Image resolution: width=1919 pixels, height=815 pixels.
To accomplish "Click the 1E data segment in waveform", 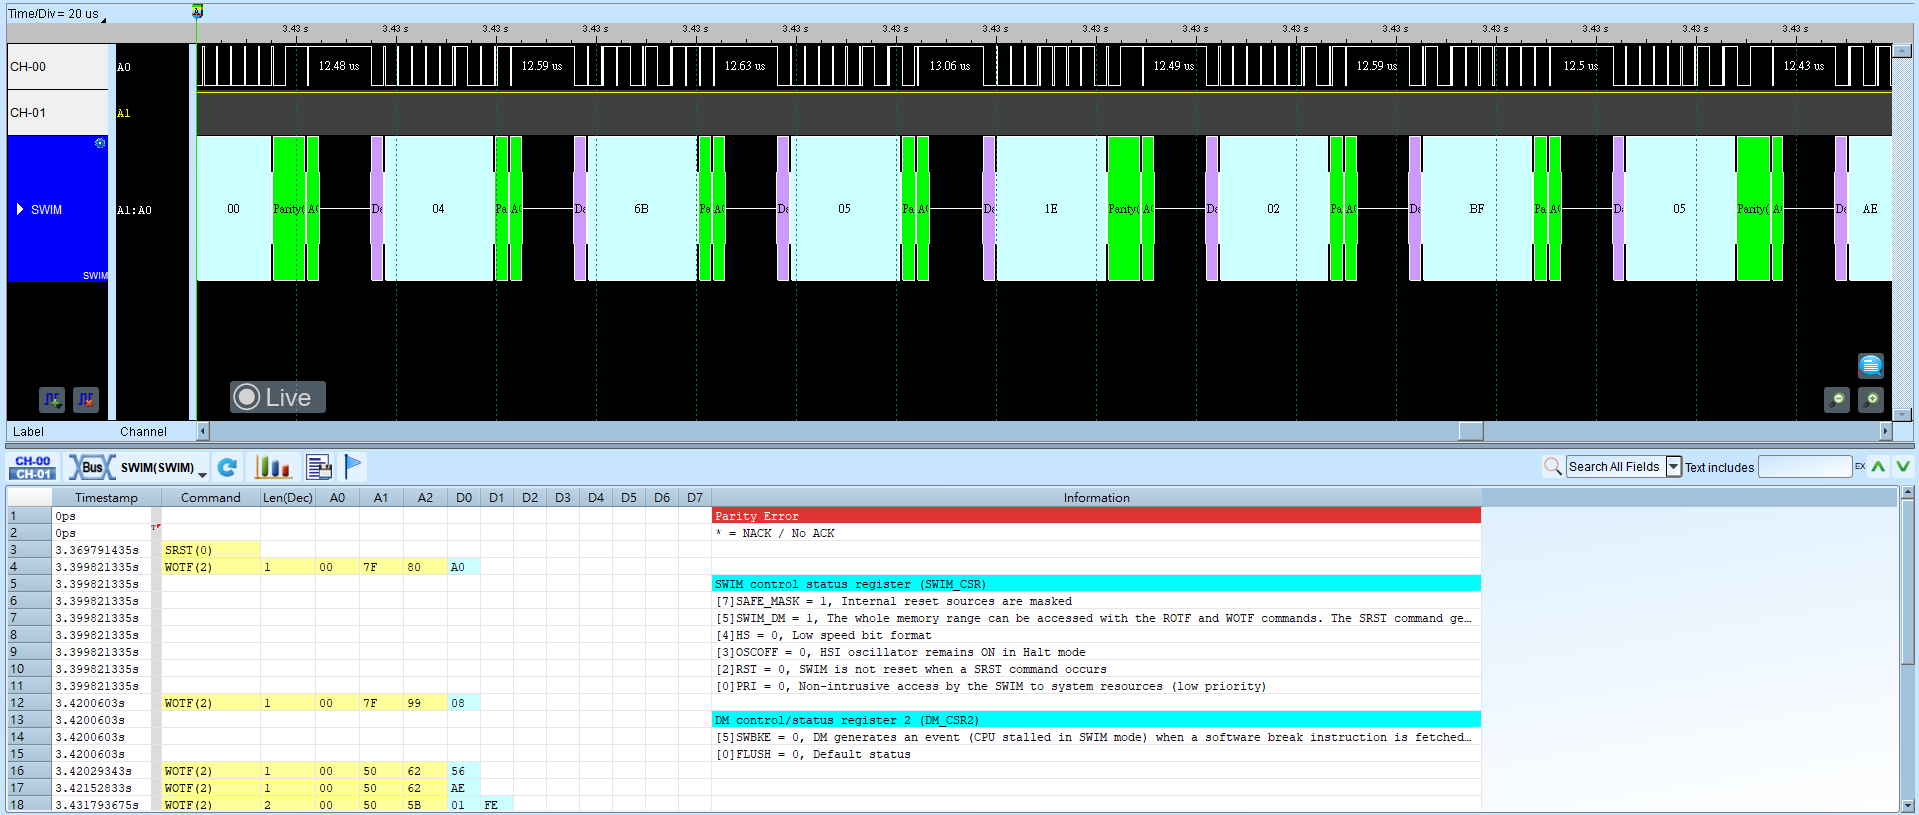I will tap(1051, 209).
